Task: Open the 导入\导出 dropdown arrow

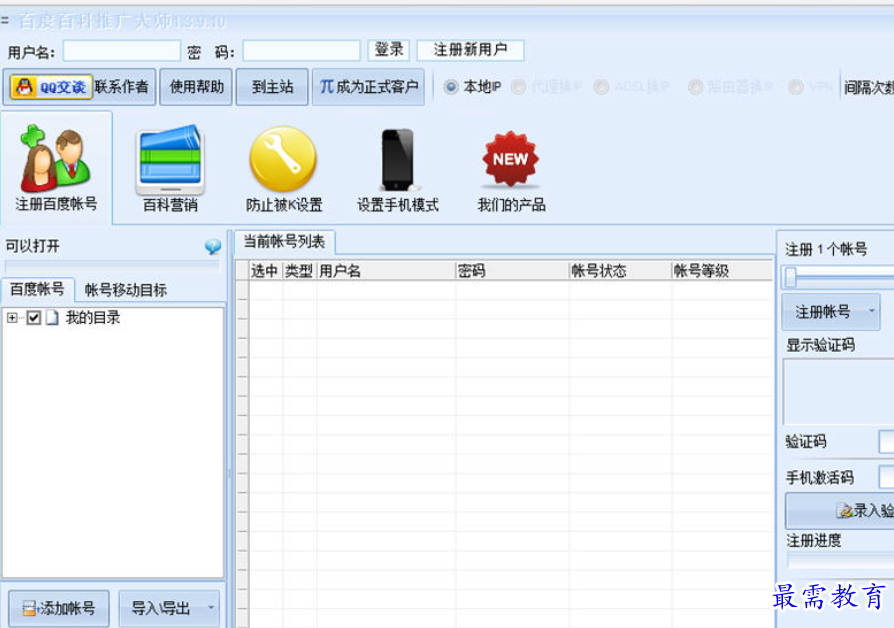Action: pos(211,607)
